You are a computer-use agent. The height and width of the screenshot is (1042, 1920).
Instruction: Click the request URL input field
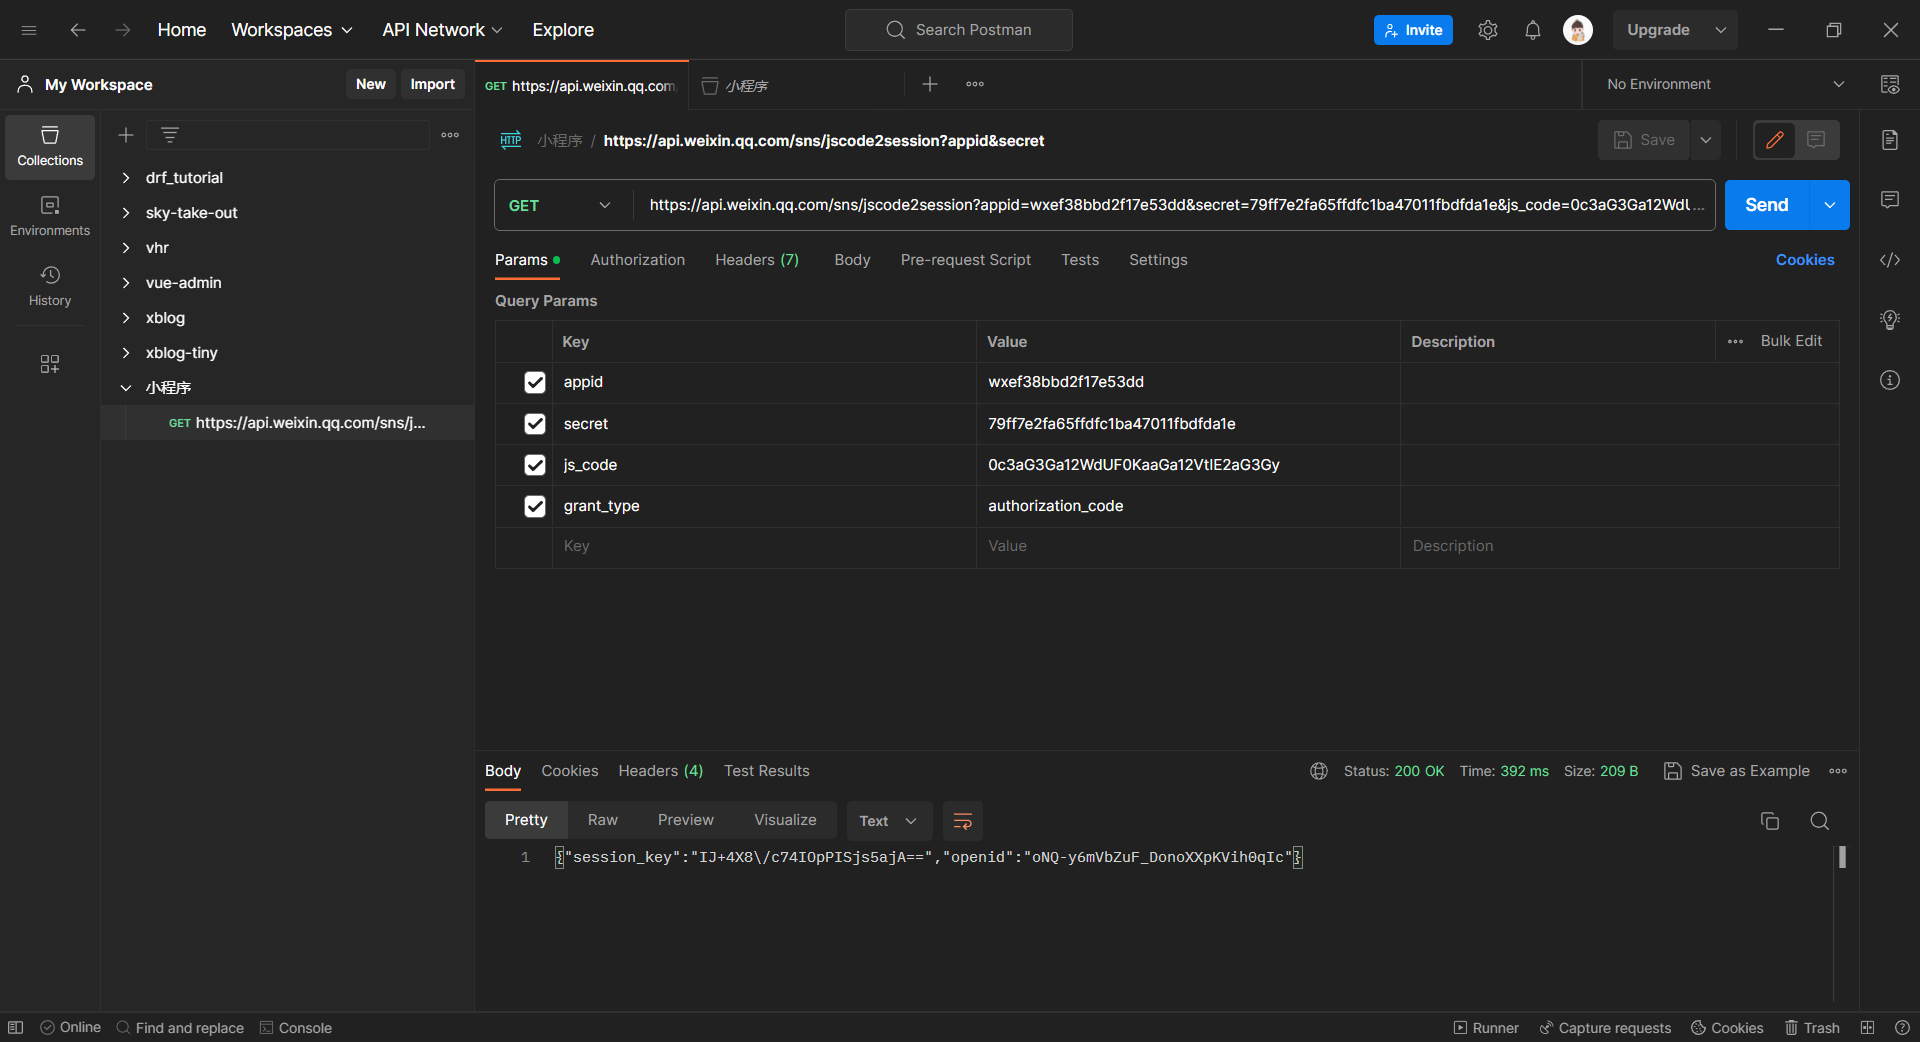coord(1170,205)
